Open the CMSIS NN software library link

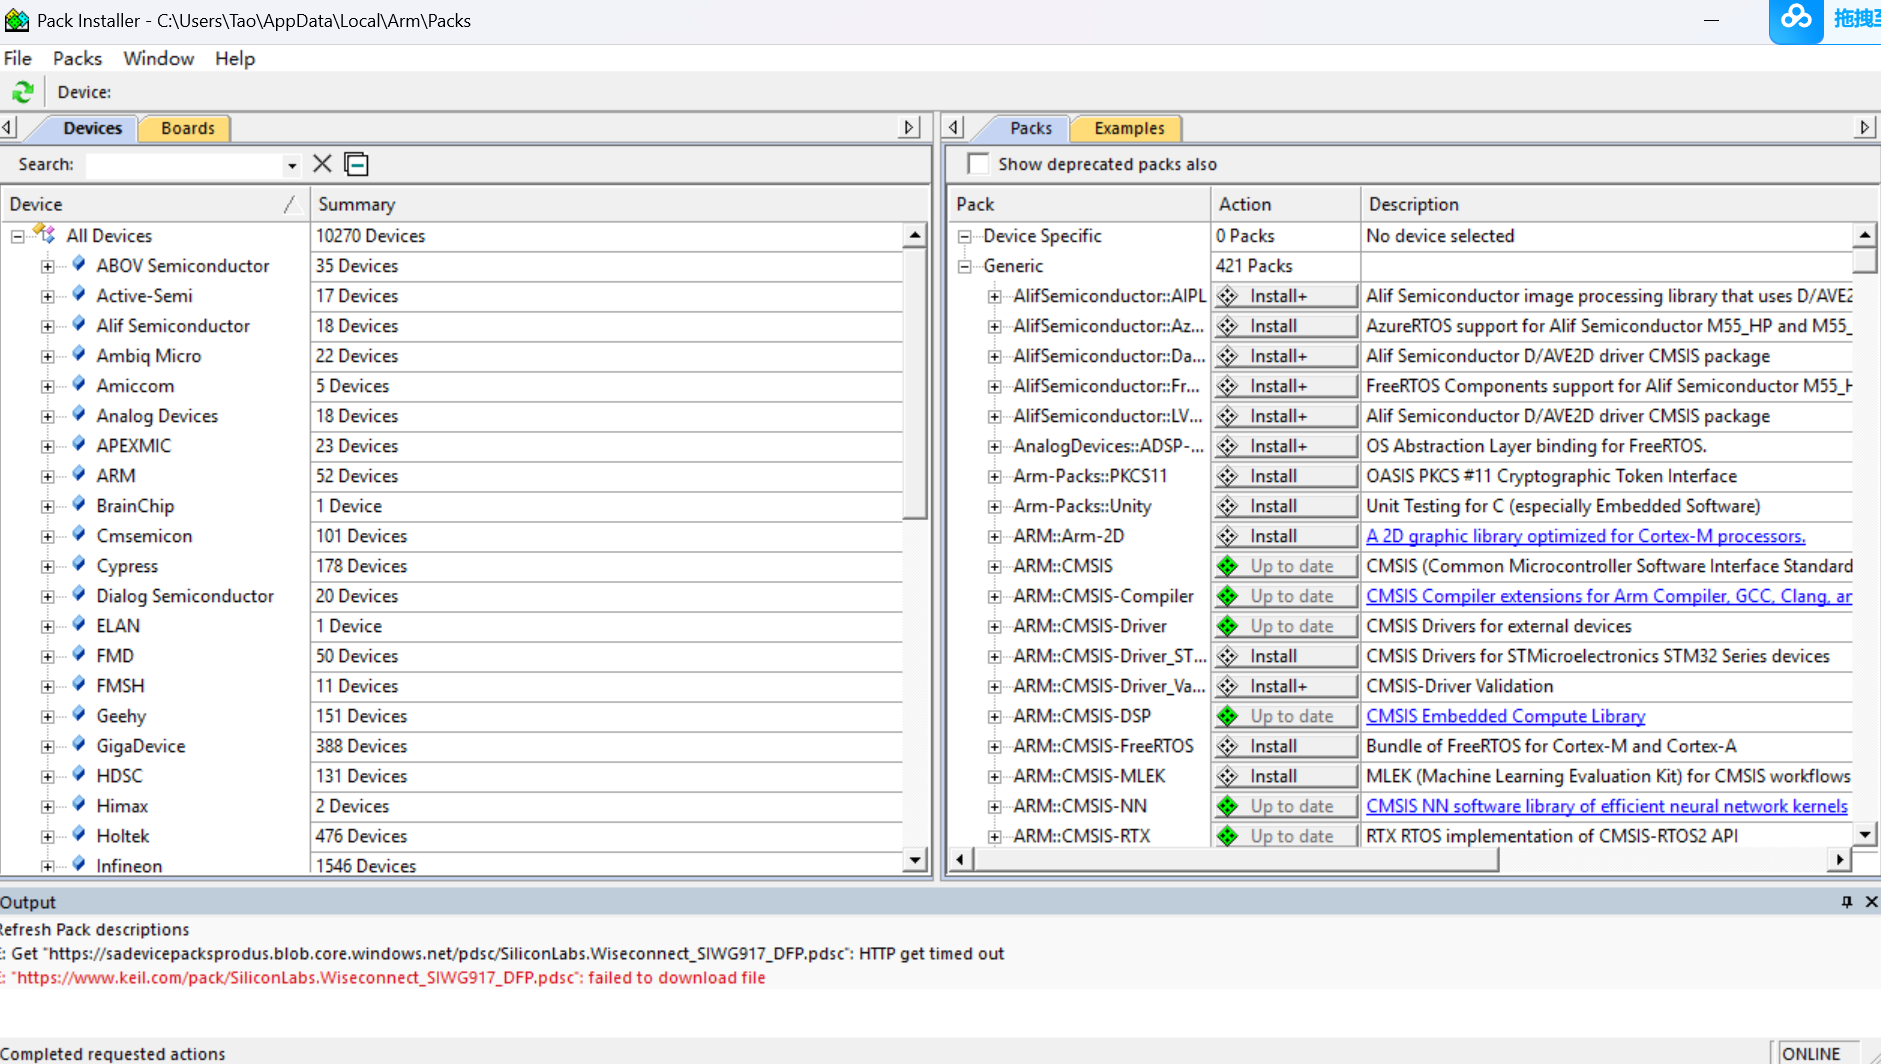coord(1607,806)
